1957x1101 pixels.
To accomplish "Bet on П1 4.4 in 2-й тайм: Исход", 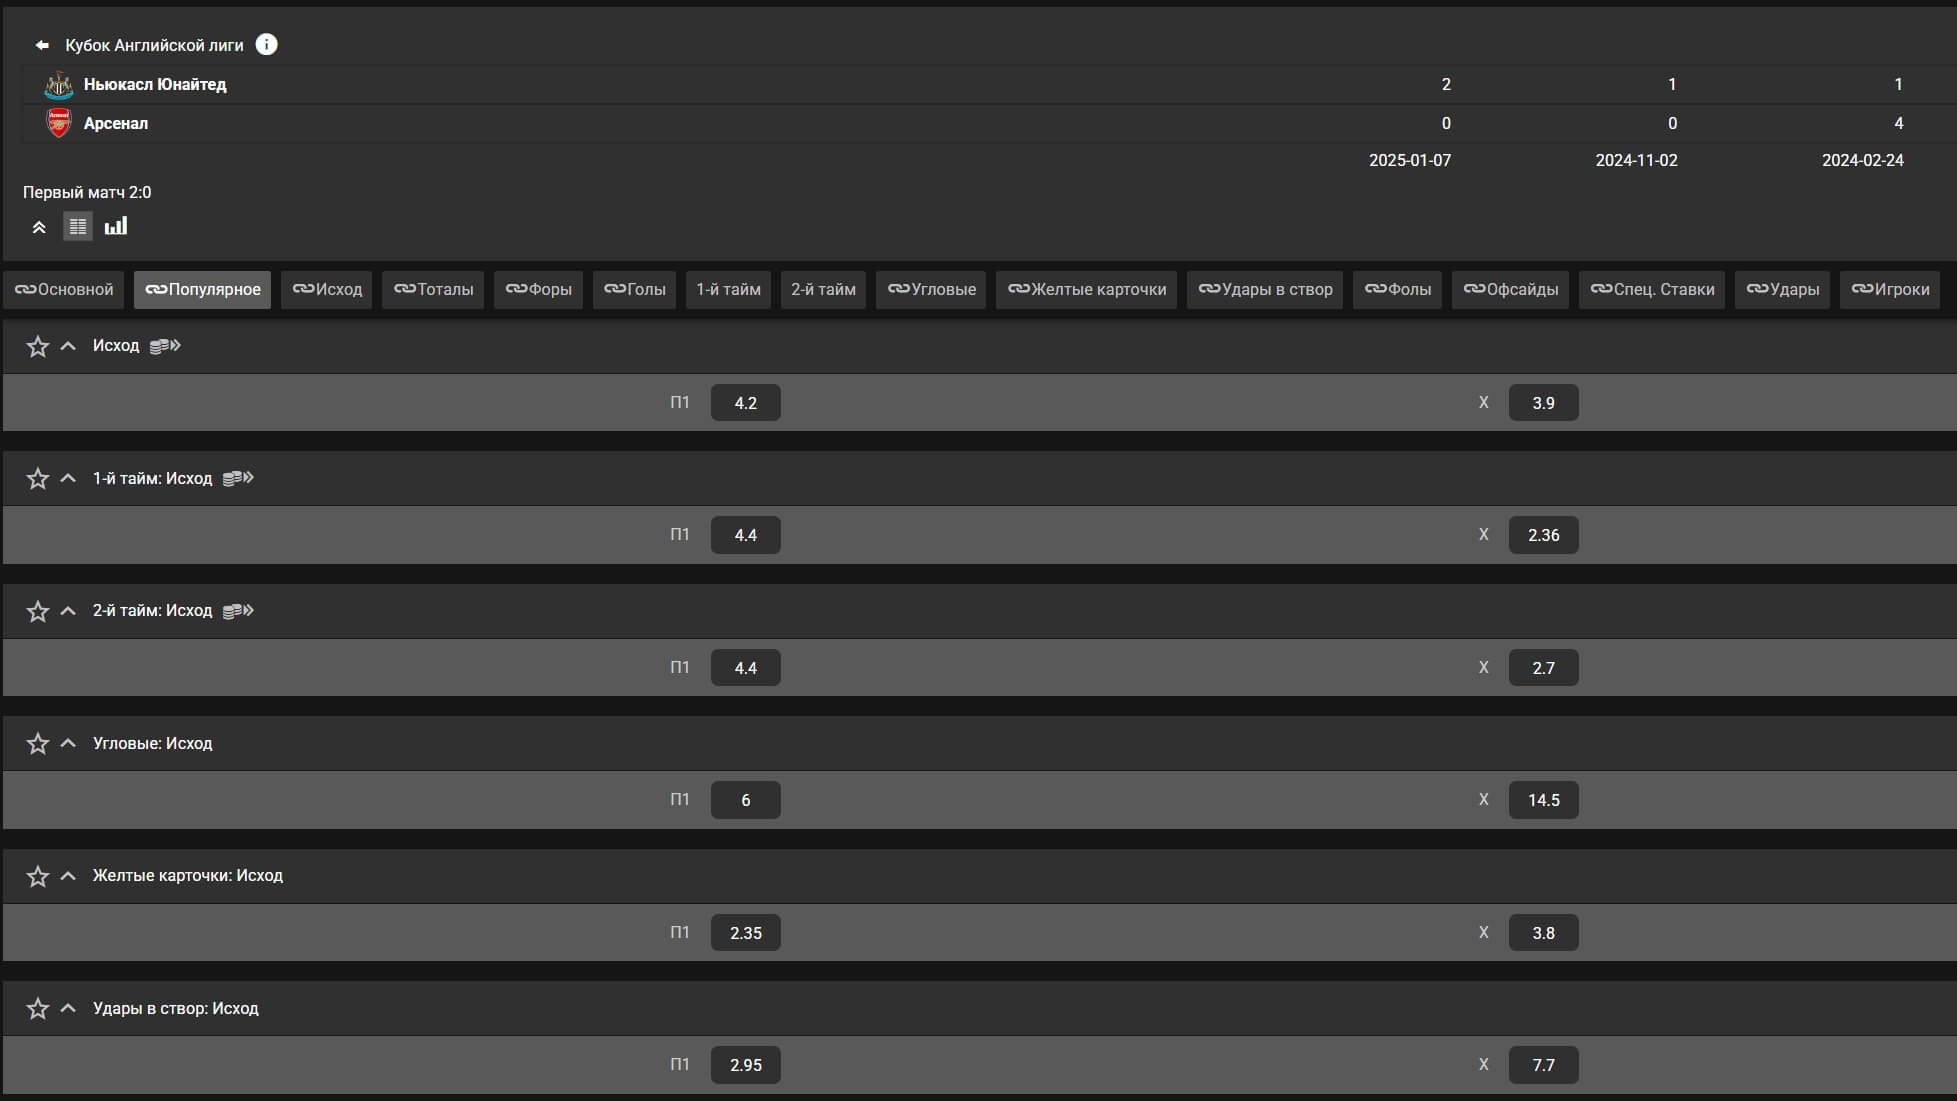I will (746, 668).
